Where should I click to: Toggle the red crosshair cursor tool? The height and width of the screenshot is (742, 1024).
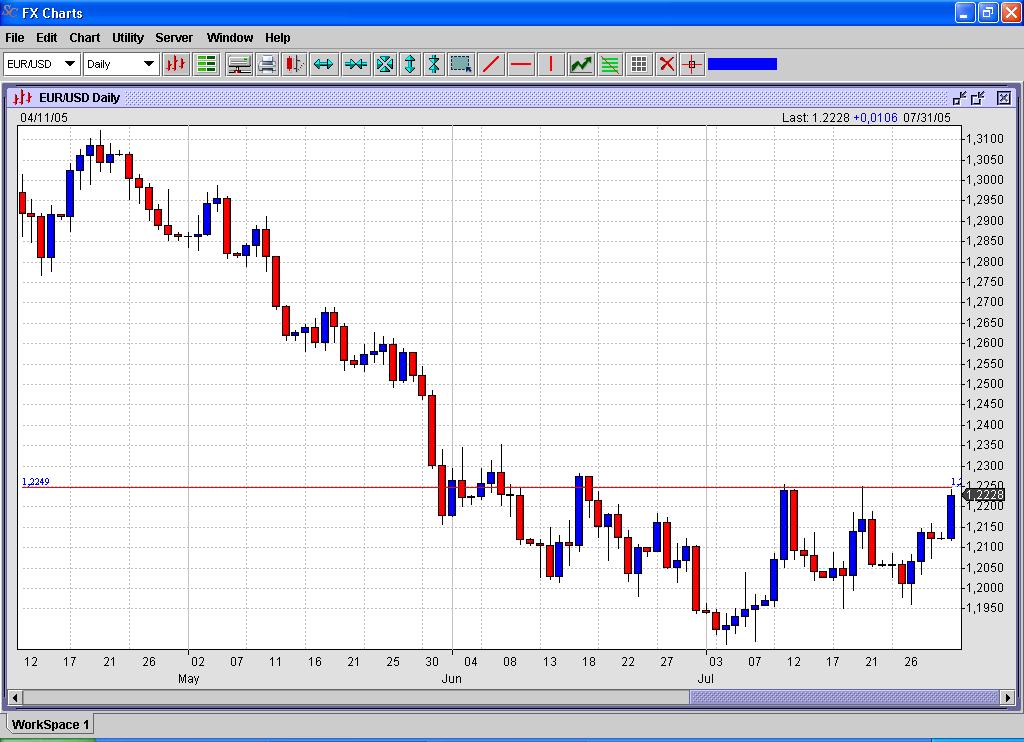(x=692, y=64)
